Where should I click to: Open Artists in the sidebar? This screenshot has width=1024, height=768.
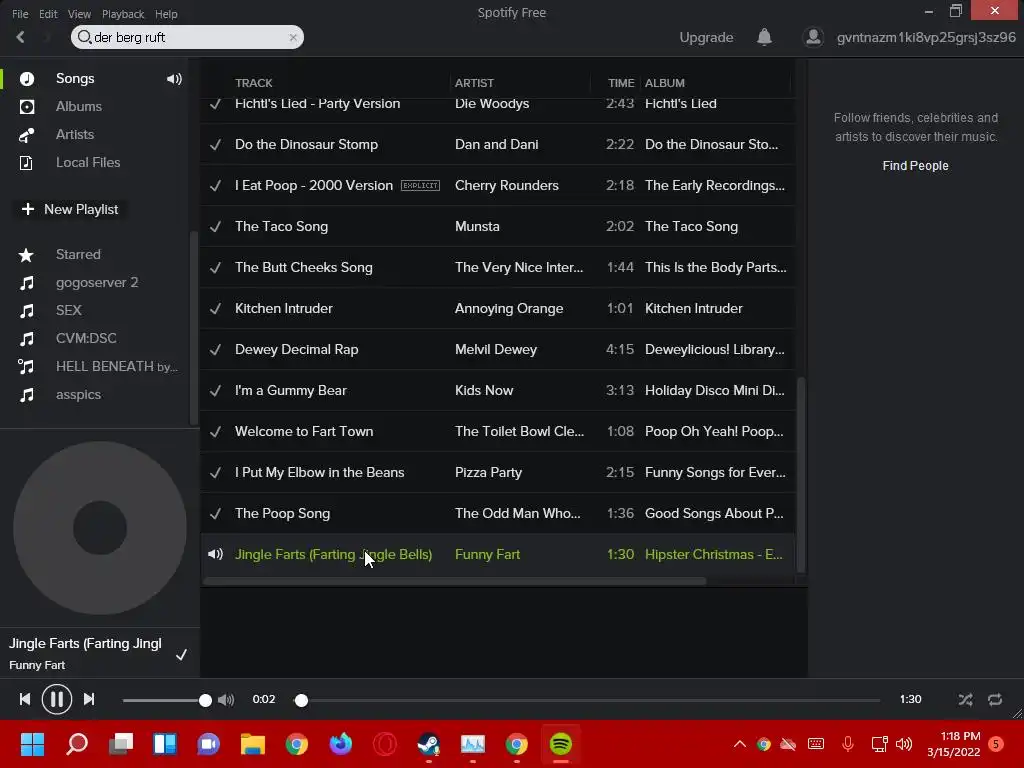74,135
